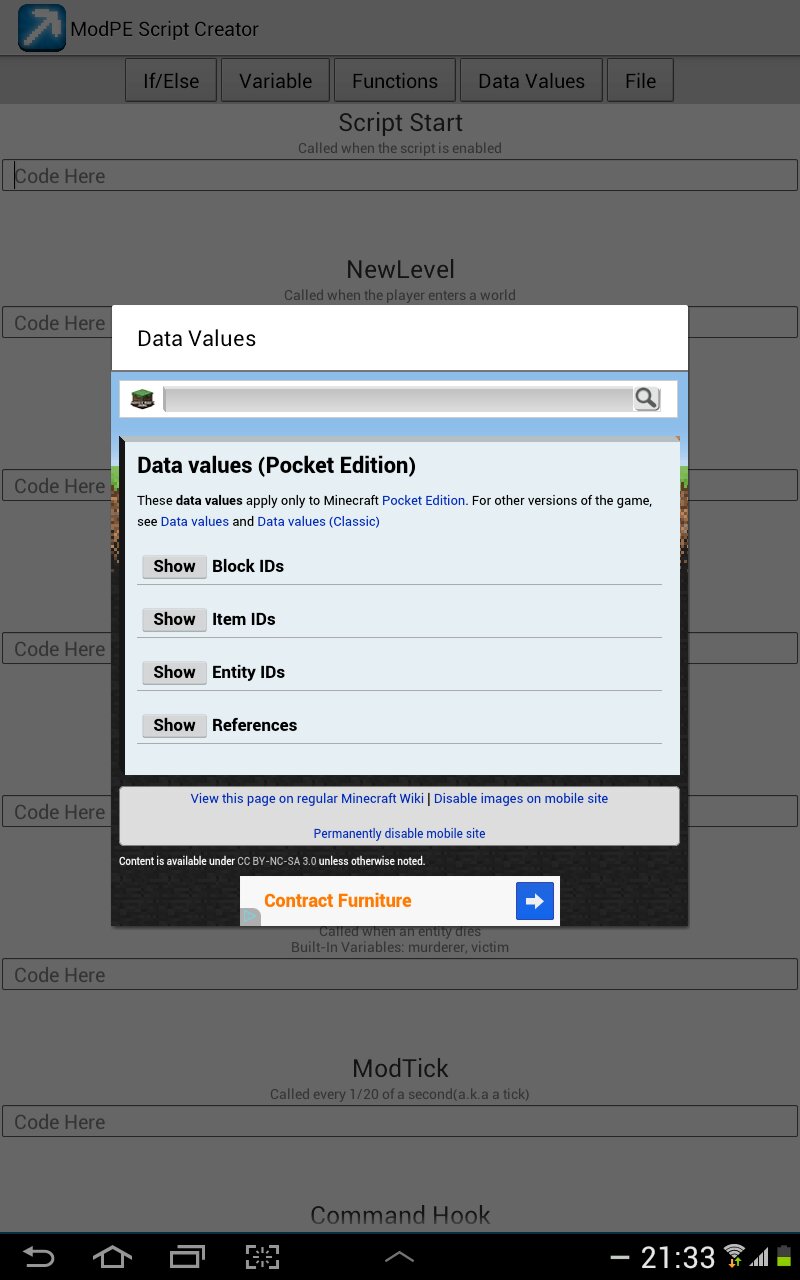Tap the magnifier search icon
This screenshot has width=800, height=1280.
(x=646, y=399)
